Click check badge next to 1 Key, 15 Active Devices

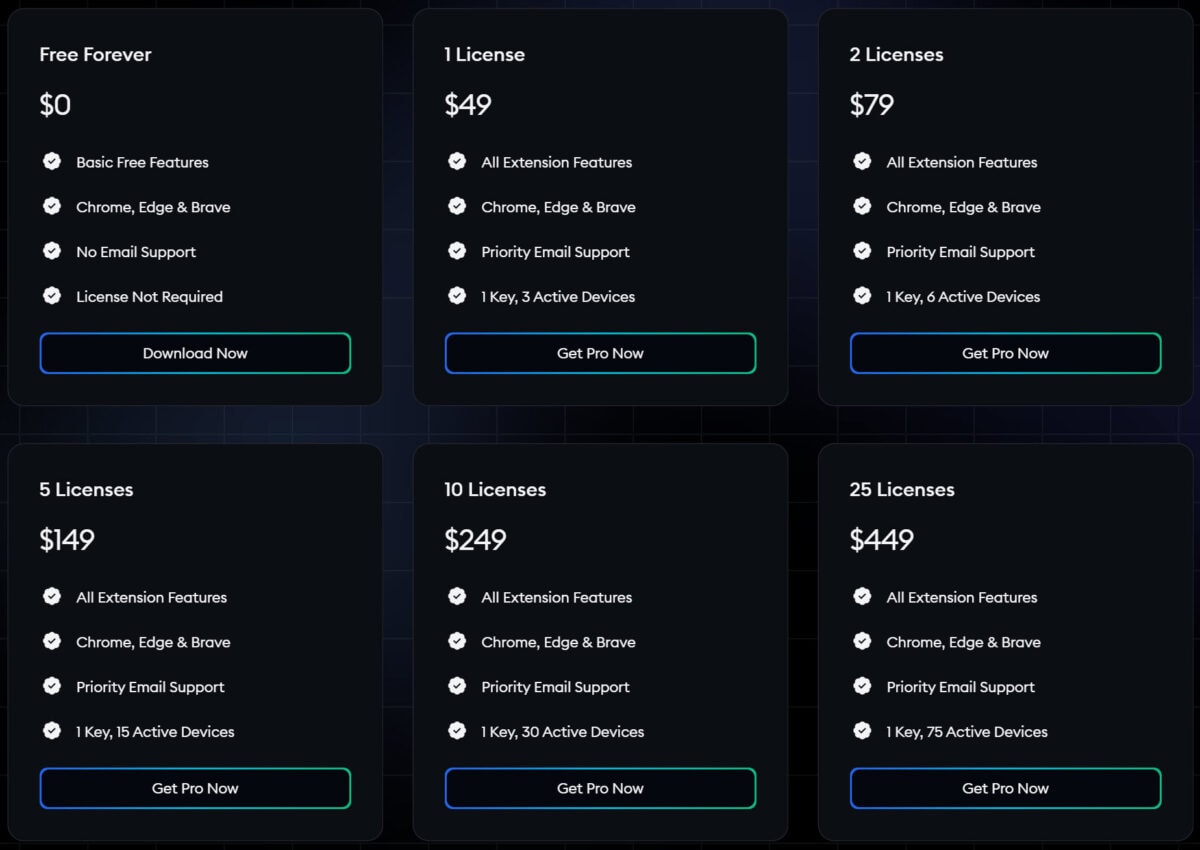pyautogui.click(x=52, y=731)
